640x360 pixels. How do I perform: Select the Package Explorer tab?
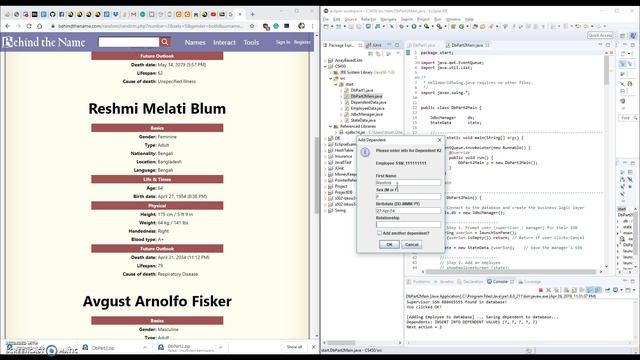pos(342,45)
